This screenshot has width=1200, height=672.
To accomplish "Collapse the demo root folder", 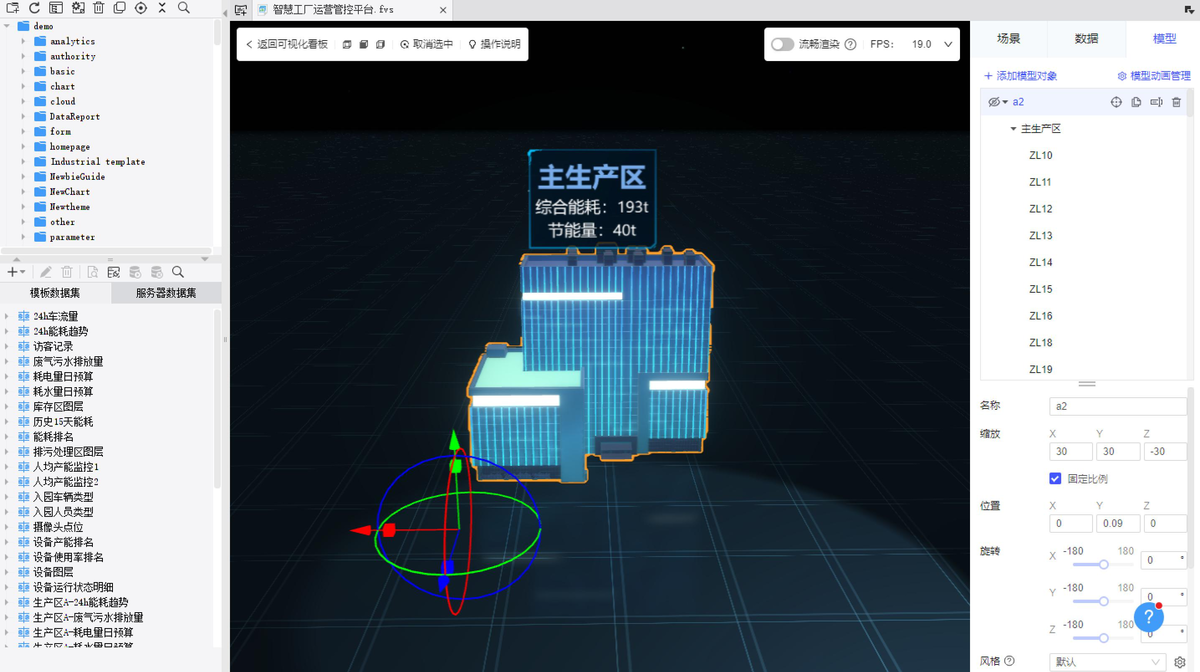I will 8,25.
